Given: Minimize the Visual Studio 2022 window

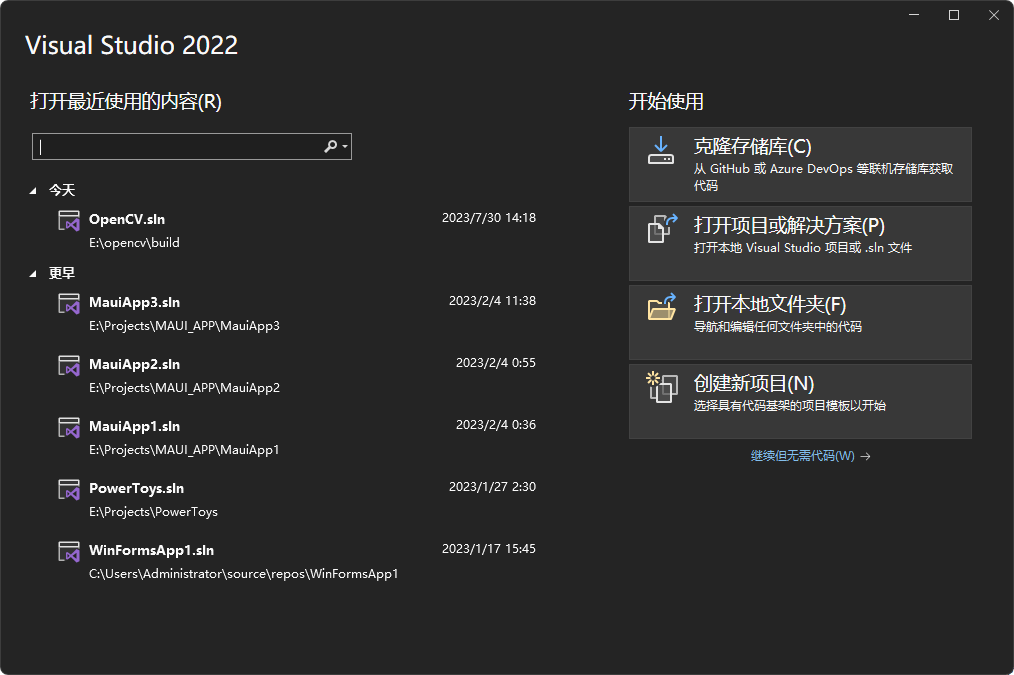Looking at the screenshot, I should tap(914, 15).
